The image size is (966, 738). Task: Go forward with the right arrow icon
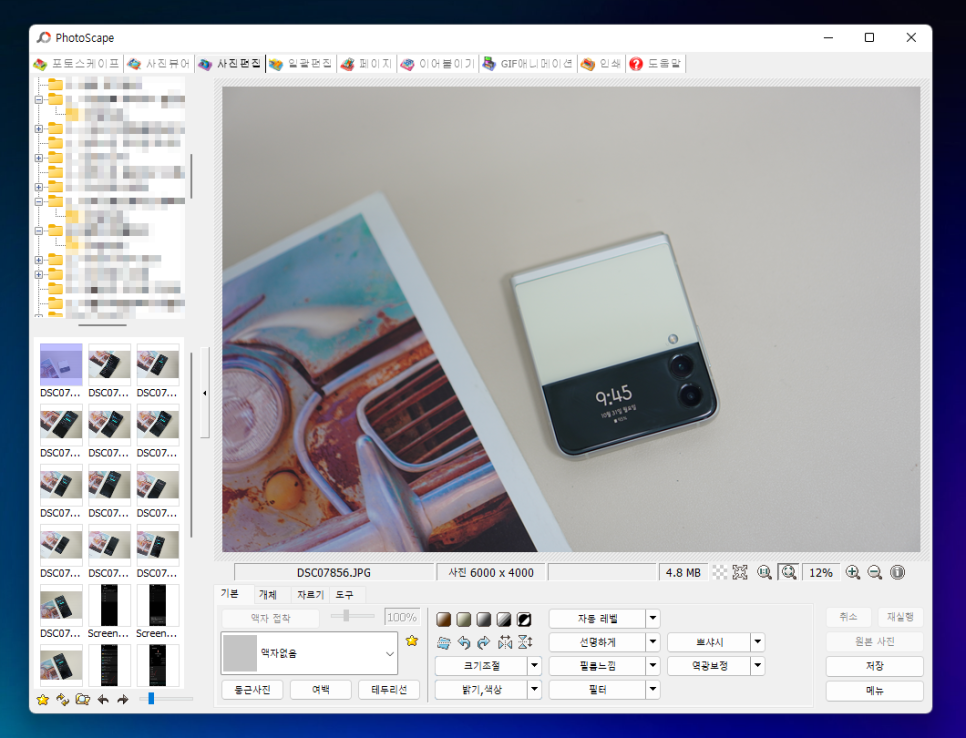[x=123, y=699]
